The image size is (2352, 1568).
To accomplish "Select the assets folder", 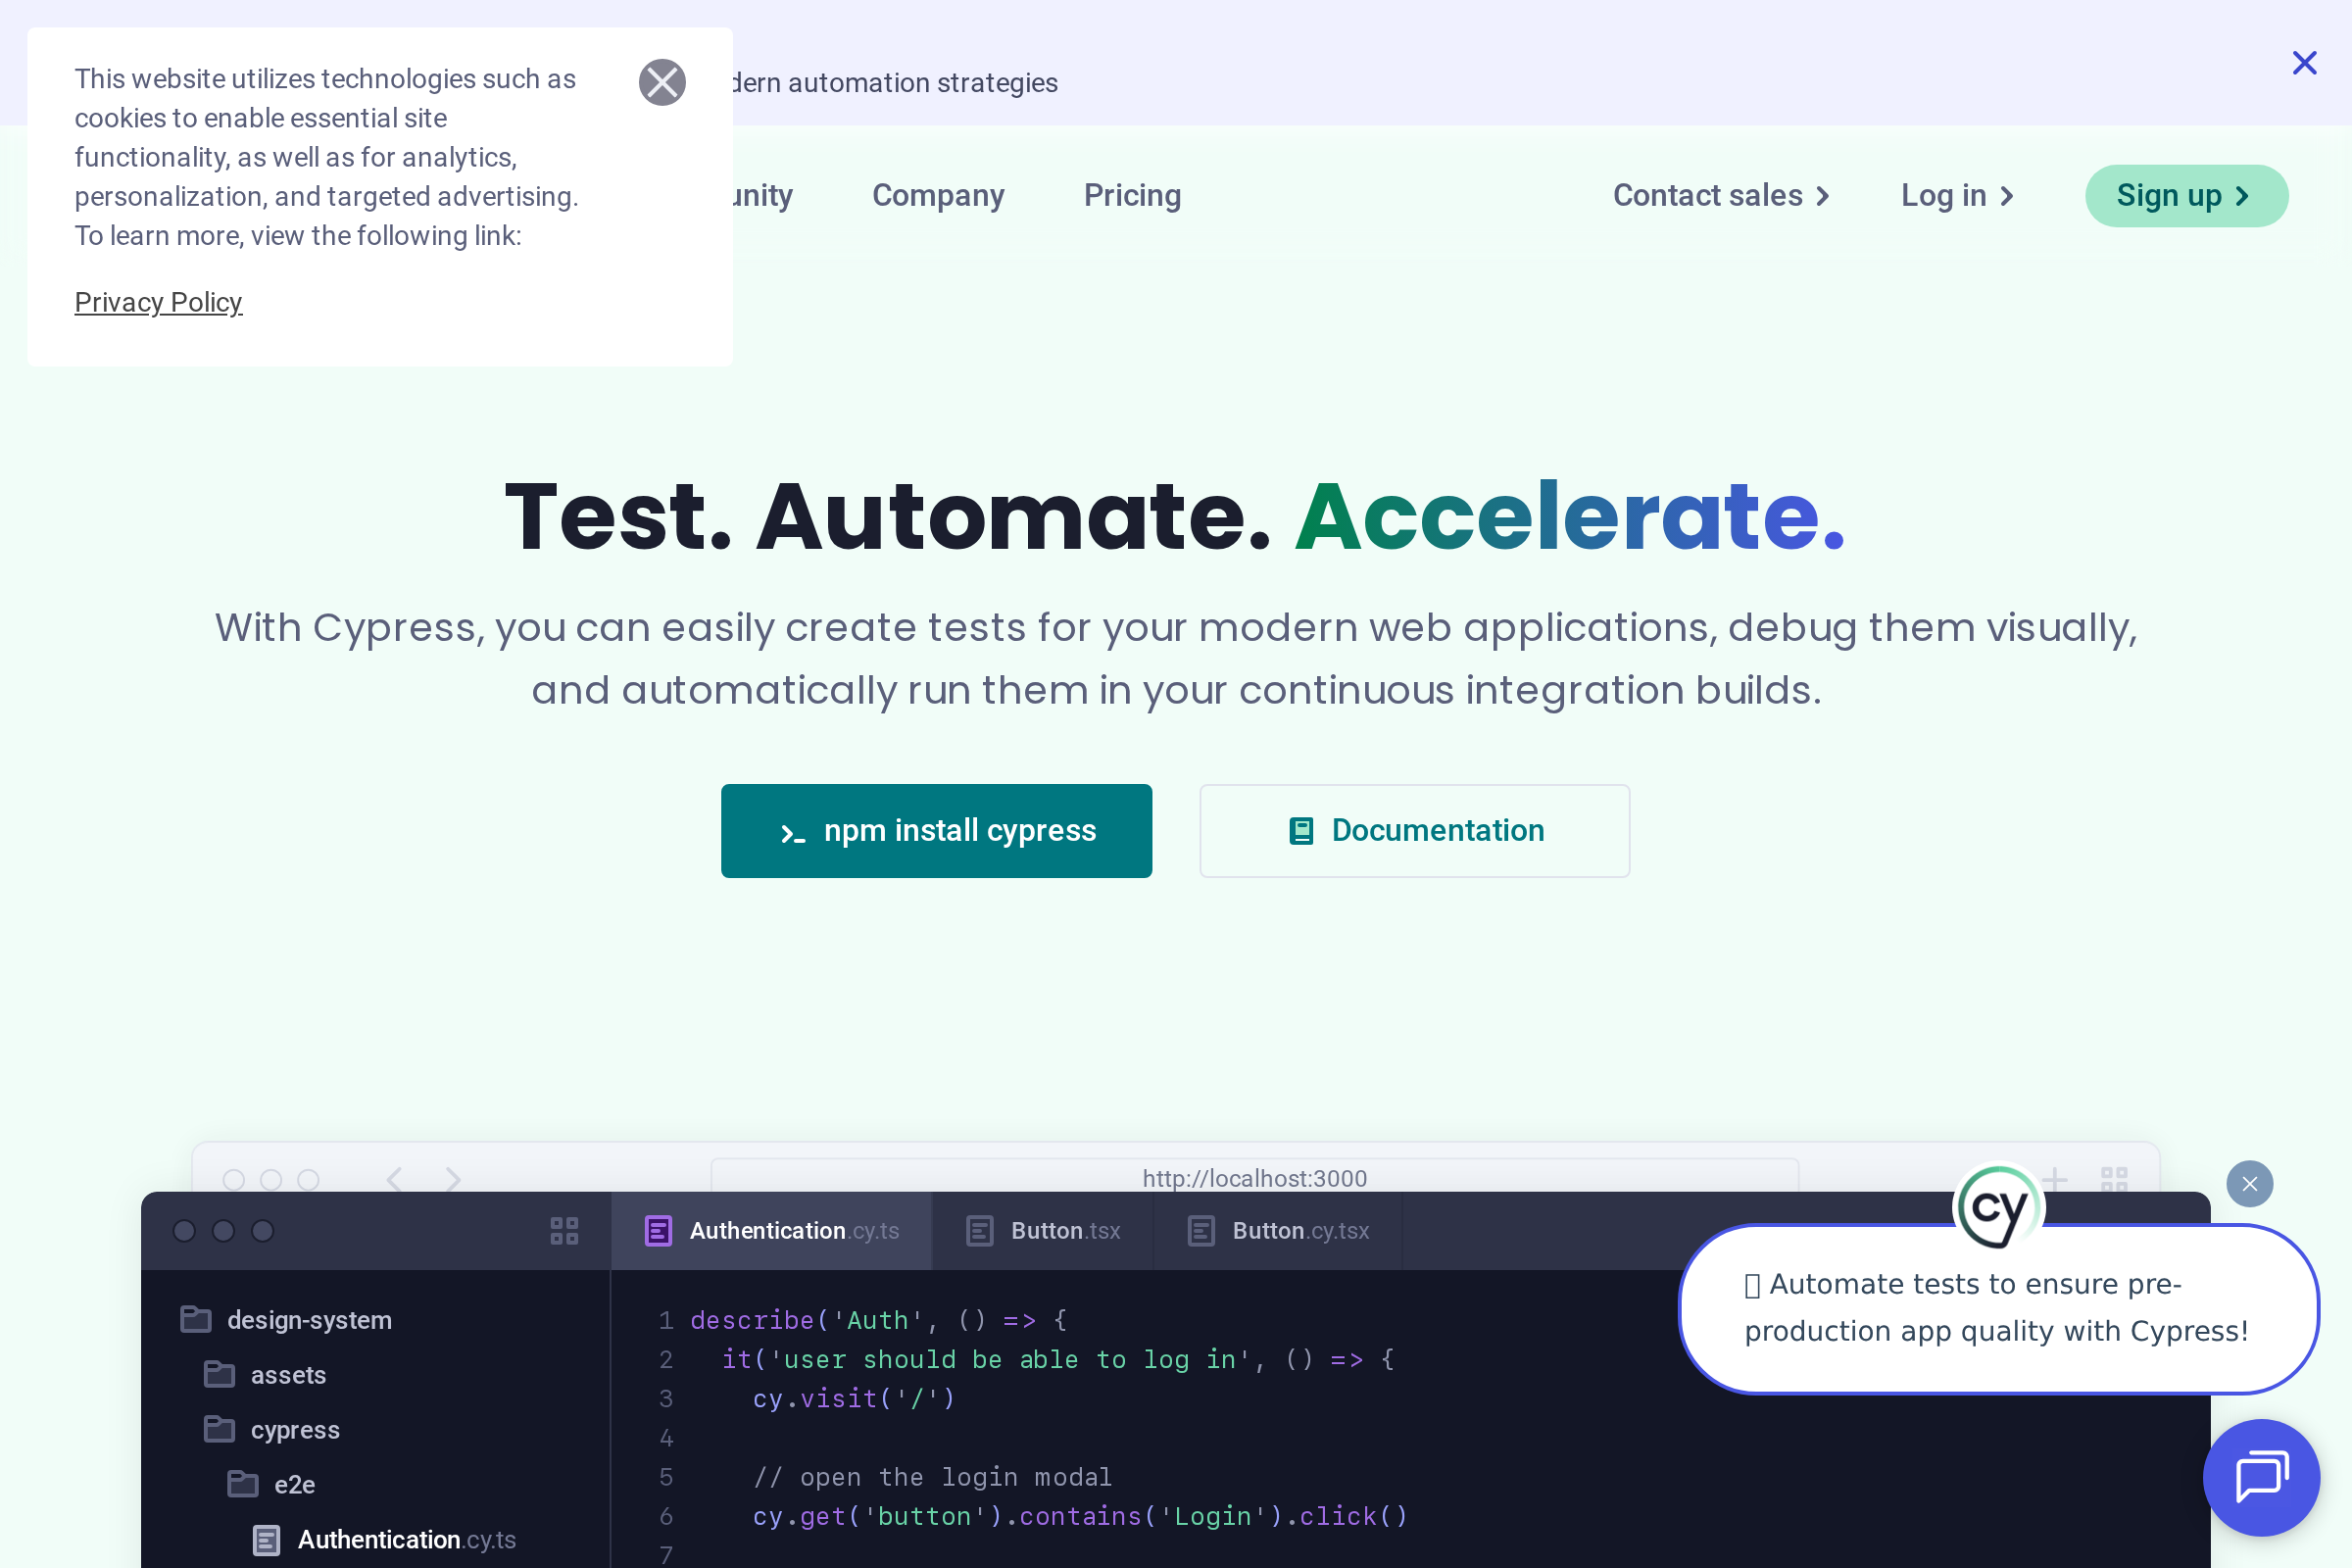I will click(265, 1375).
